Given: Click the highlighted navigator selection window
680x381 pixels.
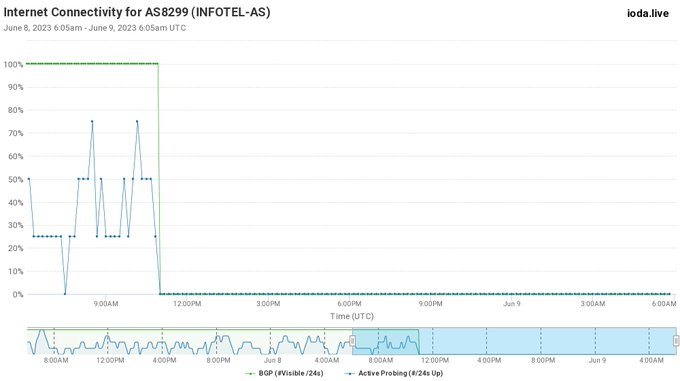Looking at the screenshot, I should tap(514, 342).
